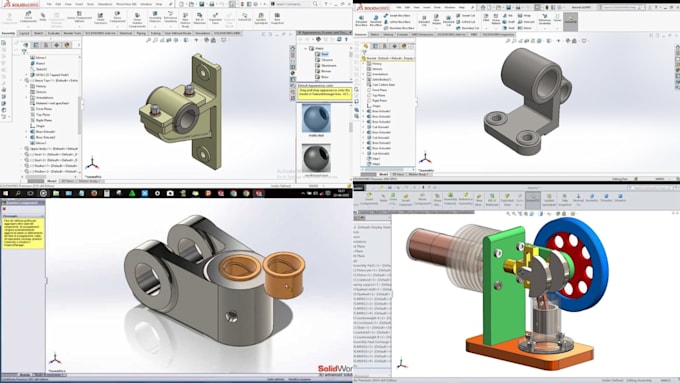This screenshot has height=383, width=680.
Task: Click Bill of Materials in bearing assembly ribbon
Action: point(199,19)
